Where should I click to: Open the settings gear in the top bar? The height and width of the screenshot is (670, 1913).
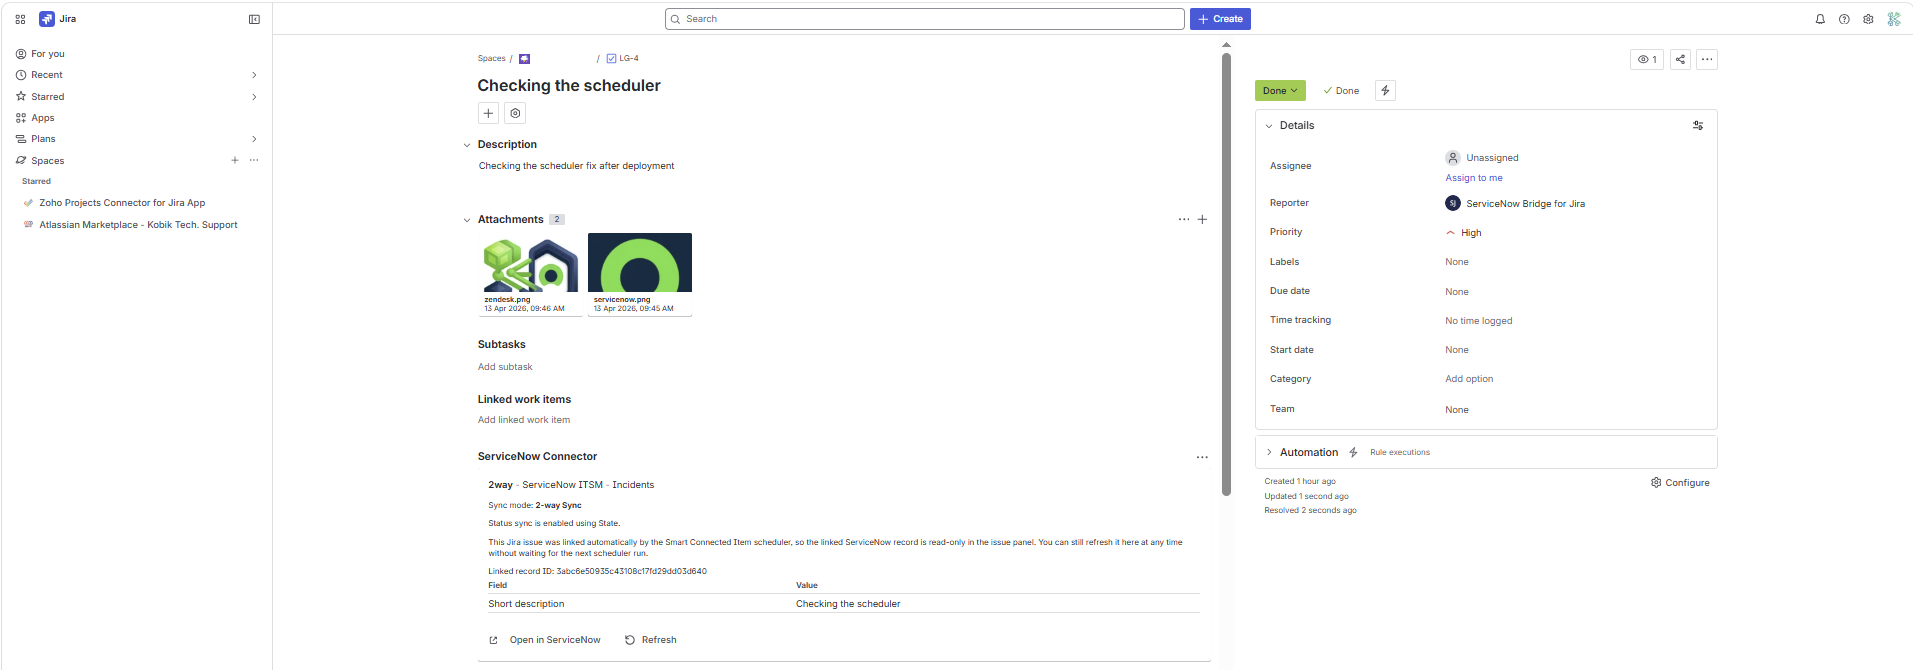(1868, 19)
